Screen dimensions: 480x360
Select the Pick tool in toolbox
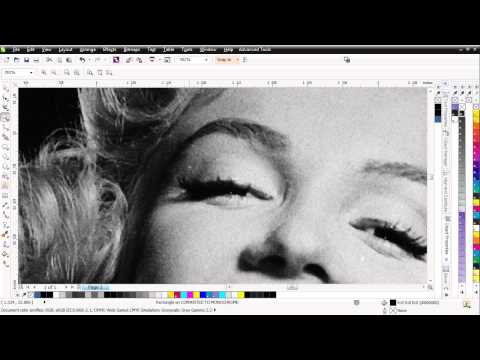6,89
